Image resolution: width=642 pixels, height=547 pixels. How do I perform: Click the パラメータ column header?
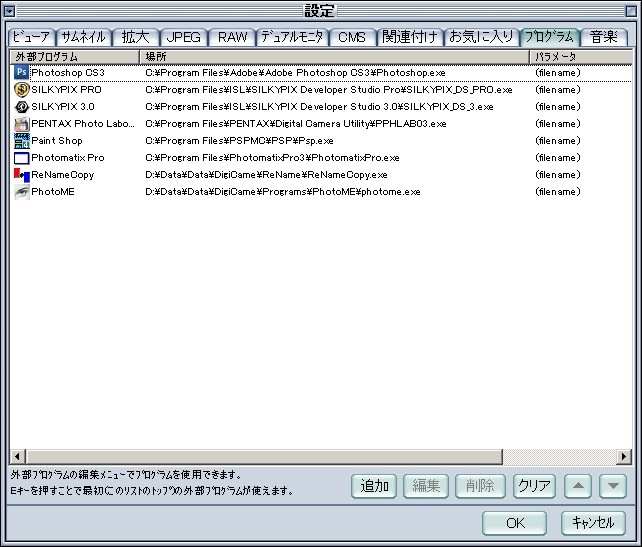tap(581, 57)
